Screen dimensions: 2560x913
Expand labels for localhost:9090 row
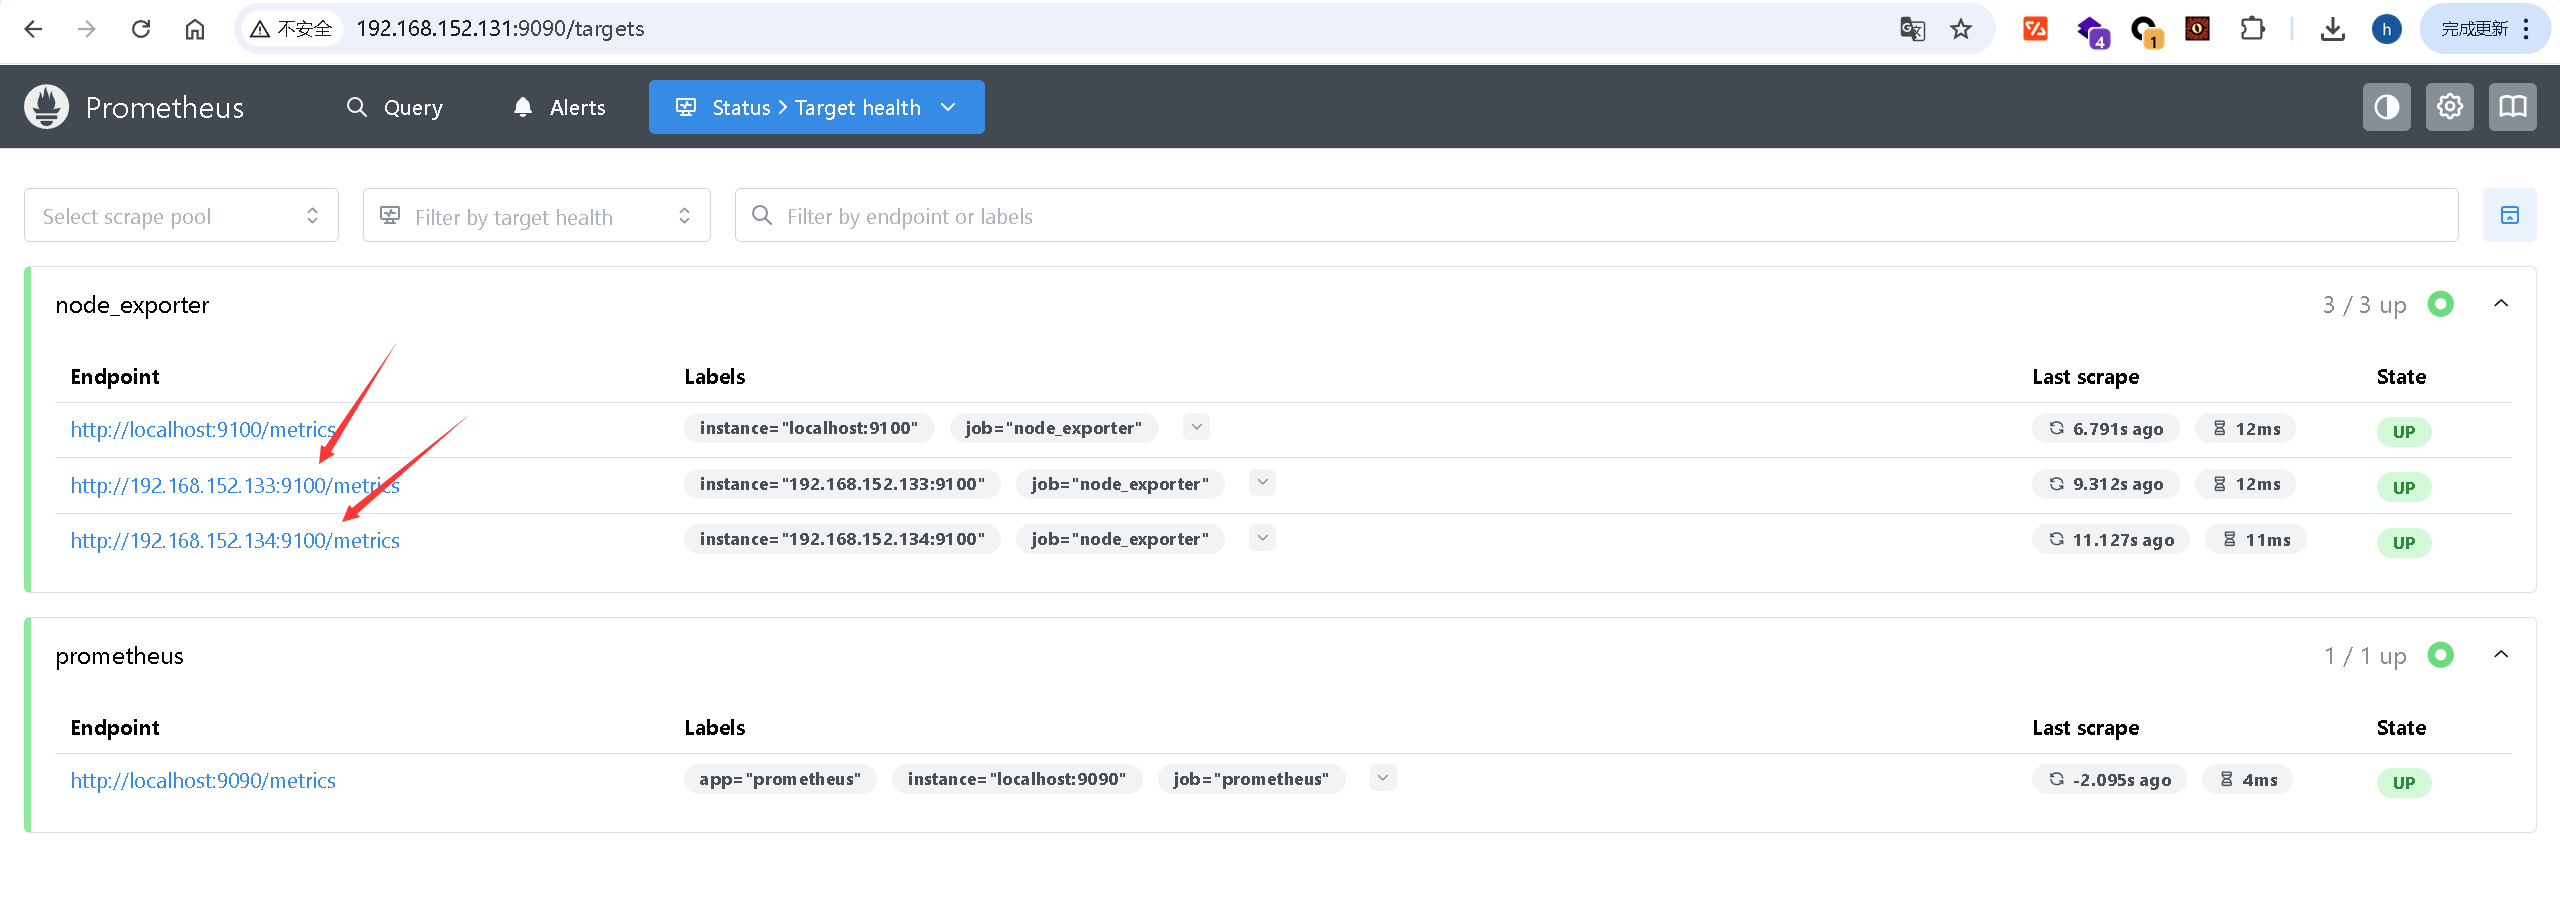point(1383,778)
